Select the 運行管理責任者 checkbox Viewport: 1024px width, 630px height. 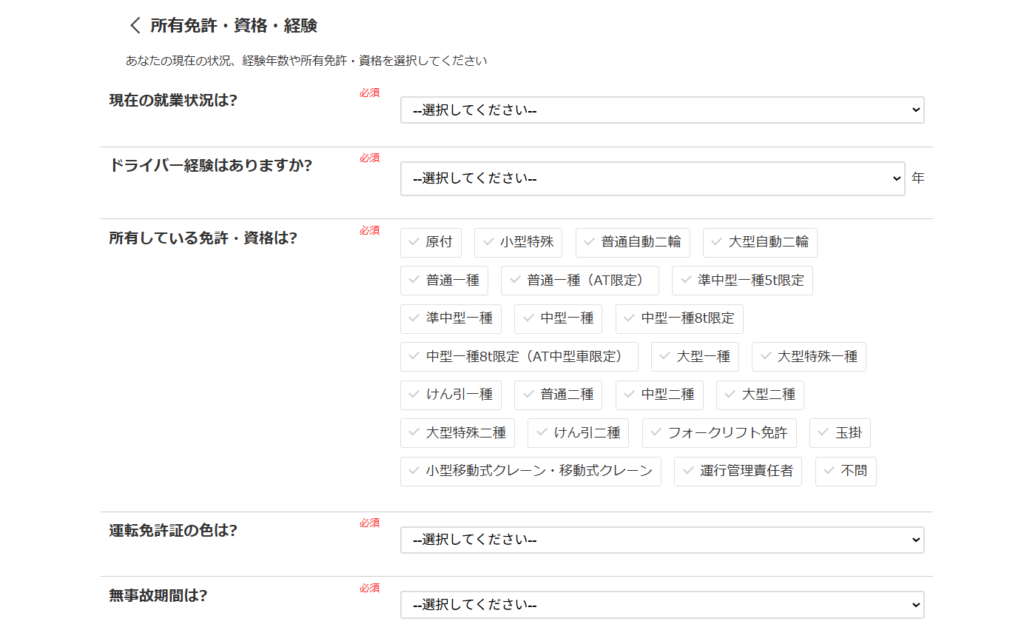pyautogui.click(x=738, y=471)
